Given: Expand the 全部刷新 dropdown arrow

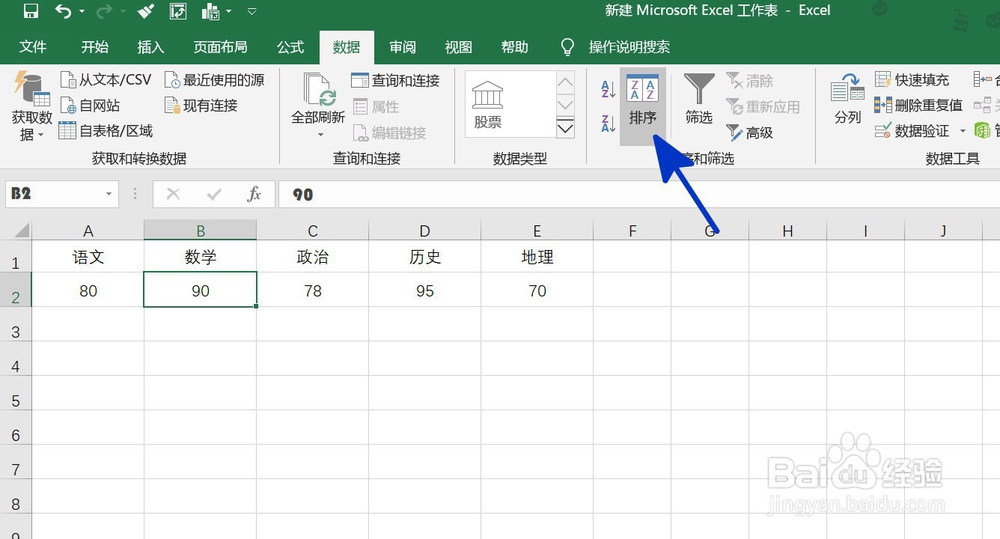Looking at the screenshot, I should 320,135.
